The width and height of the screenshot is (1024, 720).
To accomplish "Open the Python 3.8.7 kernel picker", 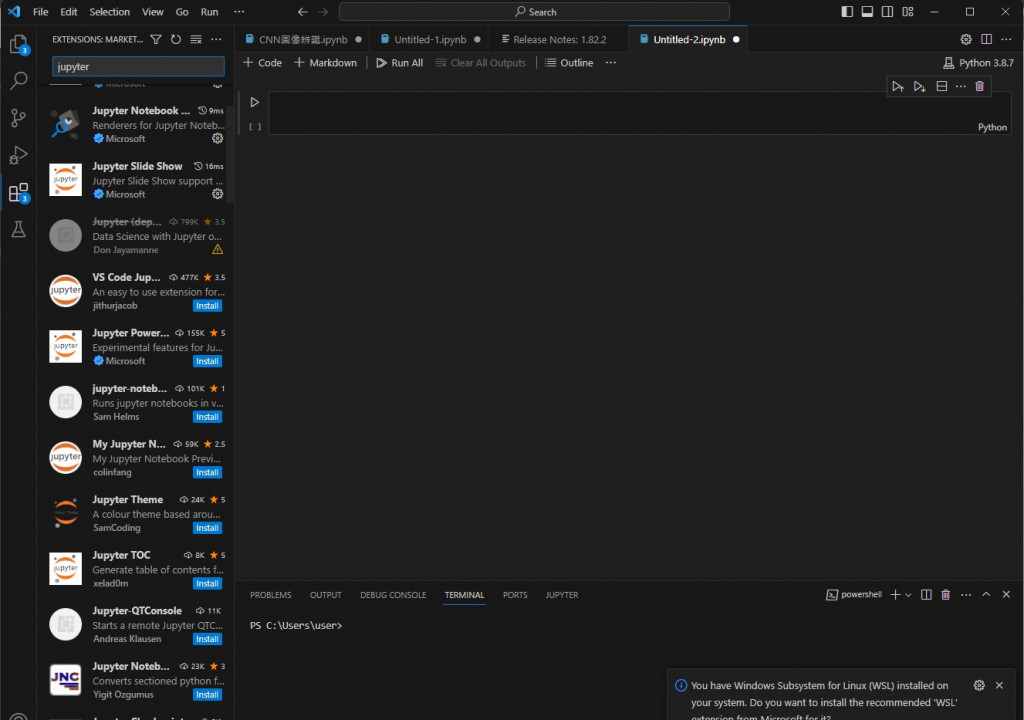I will tap(978, 63).
